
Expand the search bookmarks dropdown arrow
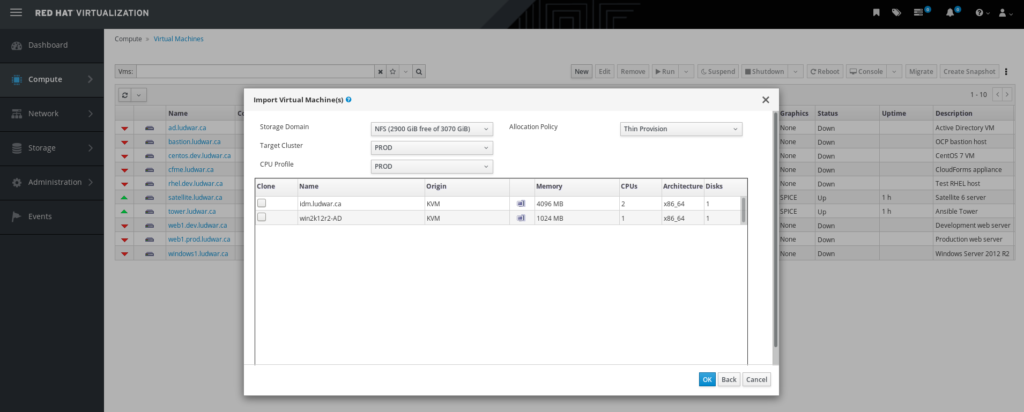tap(405, 72)
